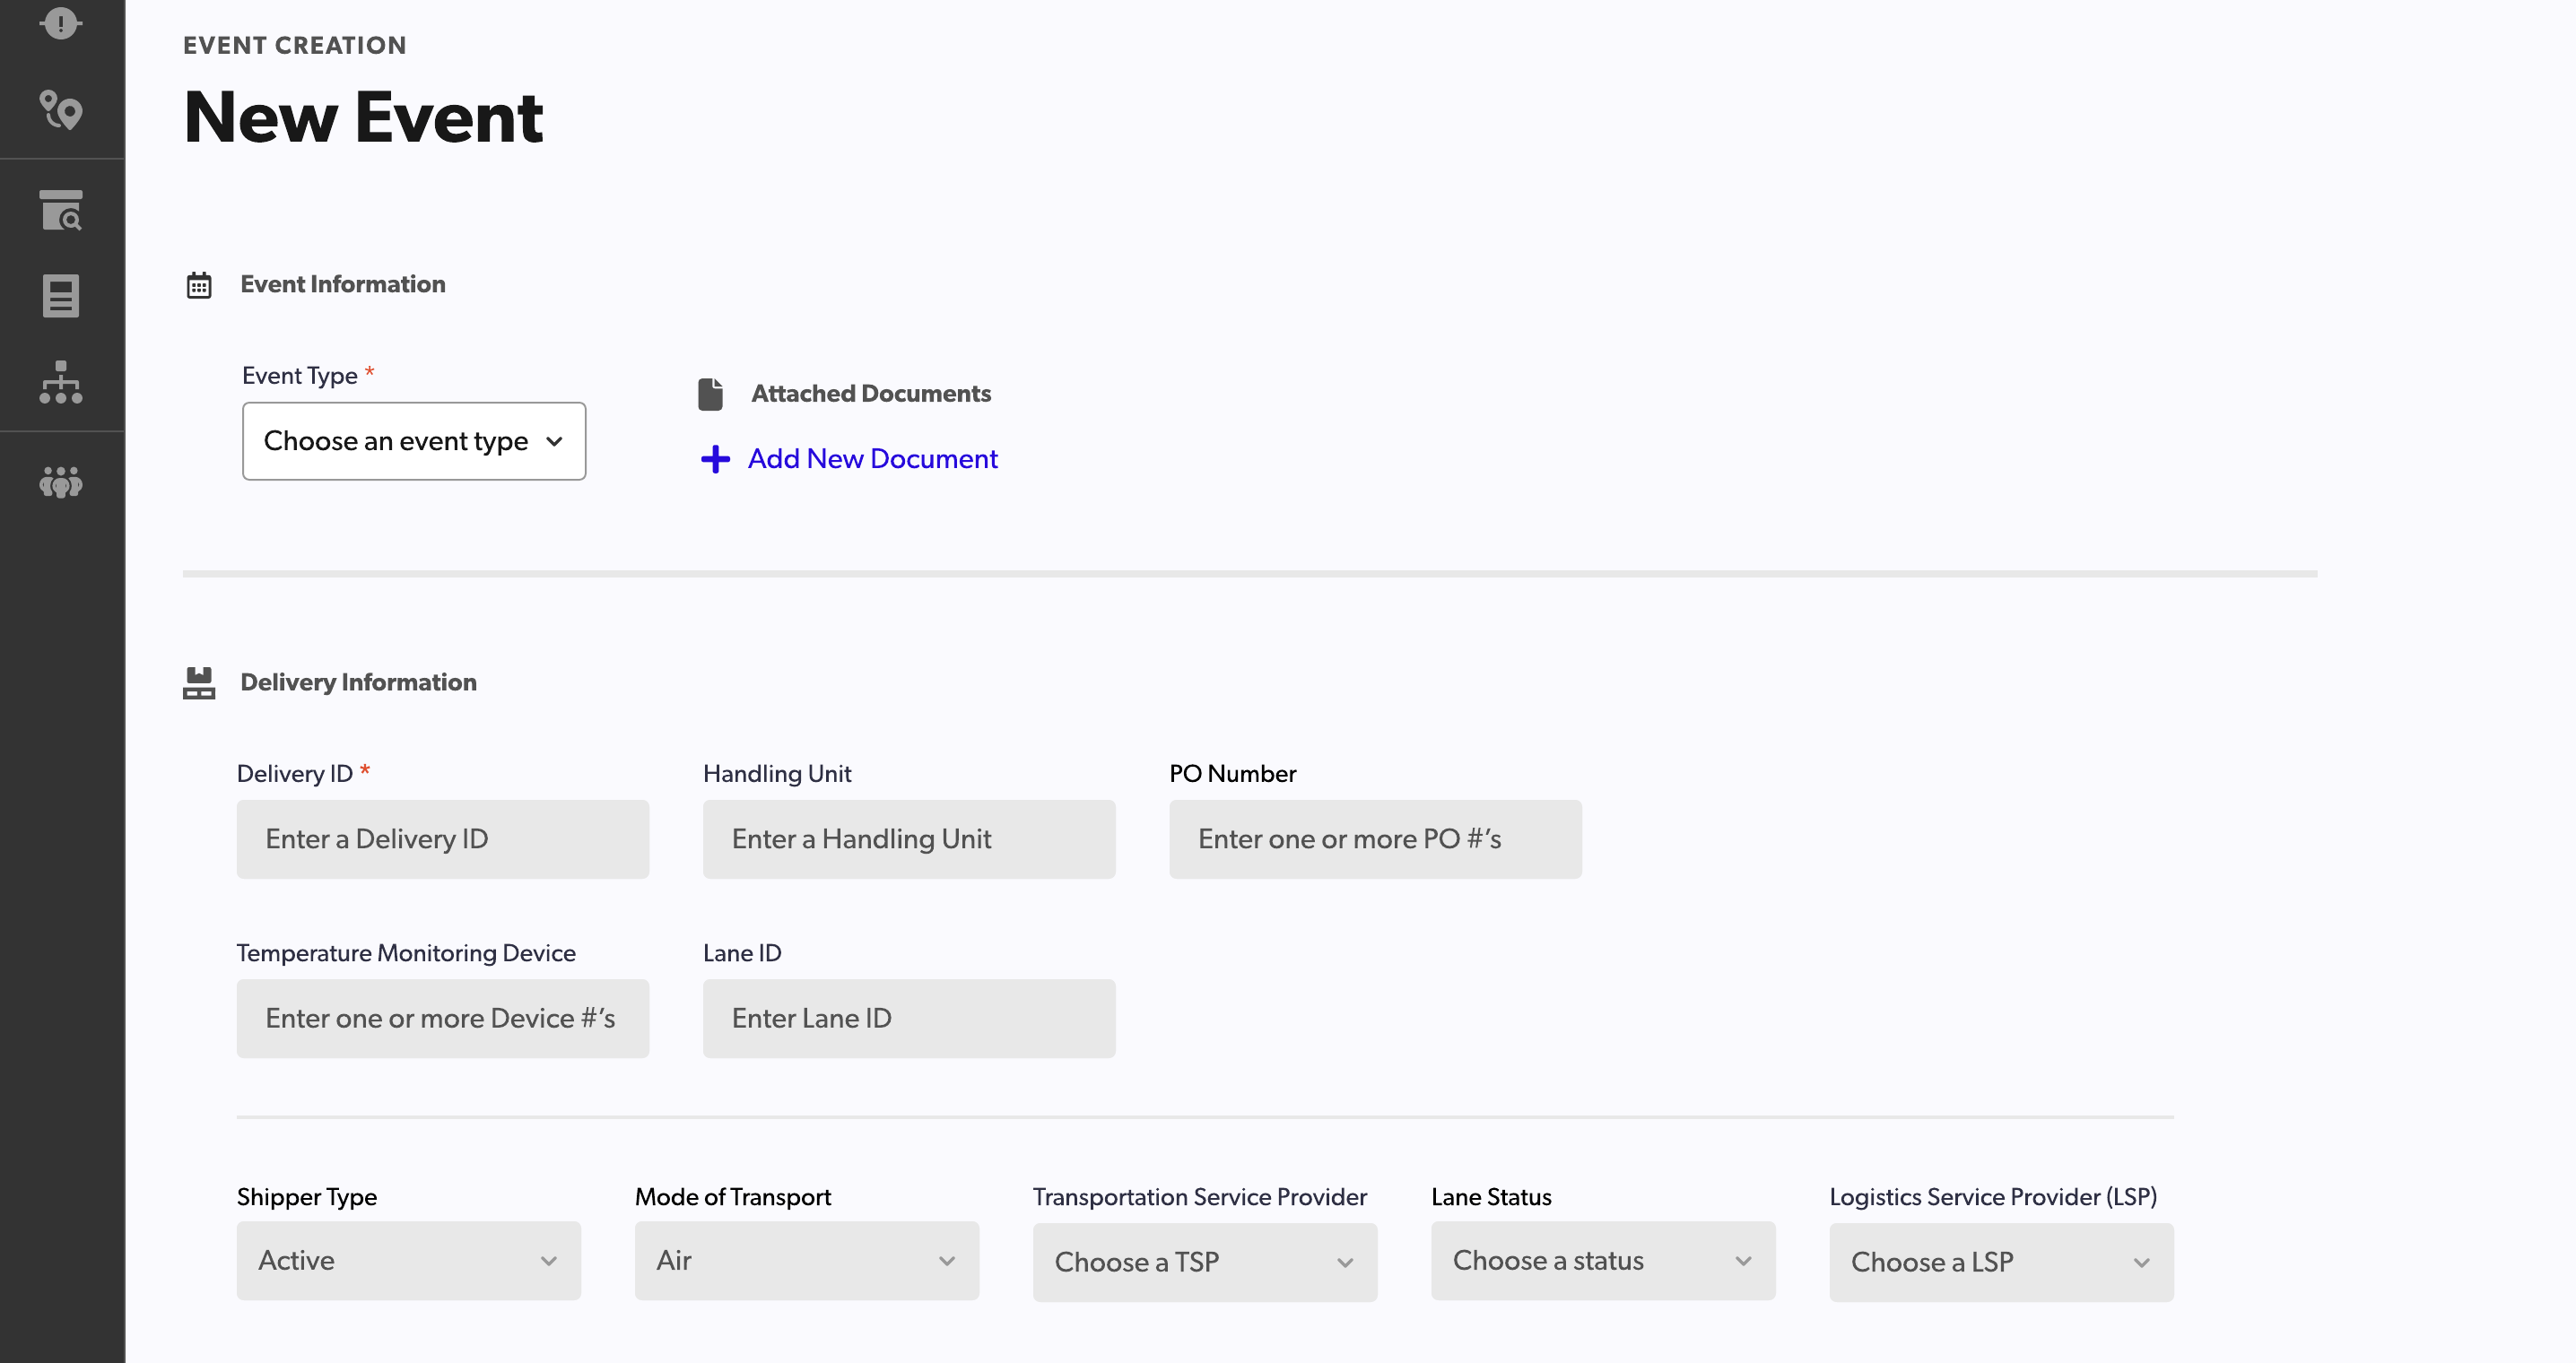2576x1363 pixels.
Task: Click the Logistics Service Provider (LSP) label
Action: [1993, 1197]
